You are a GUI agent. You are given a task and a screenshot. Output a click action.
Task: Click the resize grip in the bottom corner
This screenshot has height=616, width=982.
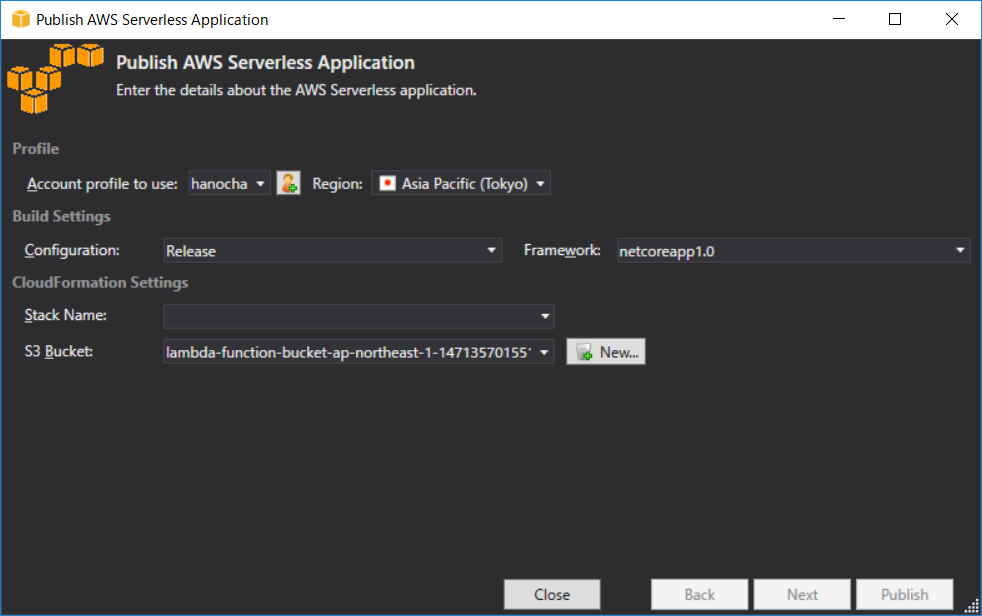[x=972, y=606]
